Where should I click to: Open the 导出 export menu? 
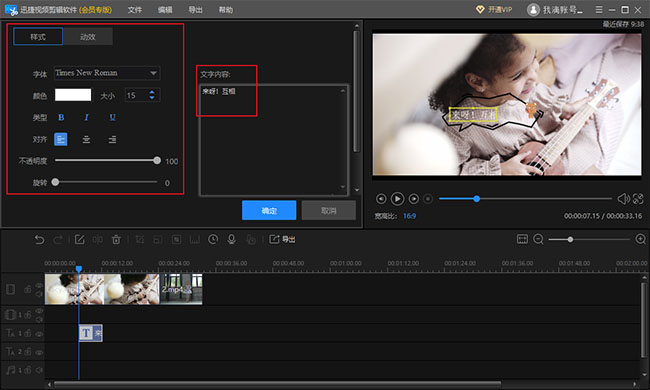195,10
